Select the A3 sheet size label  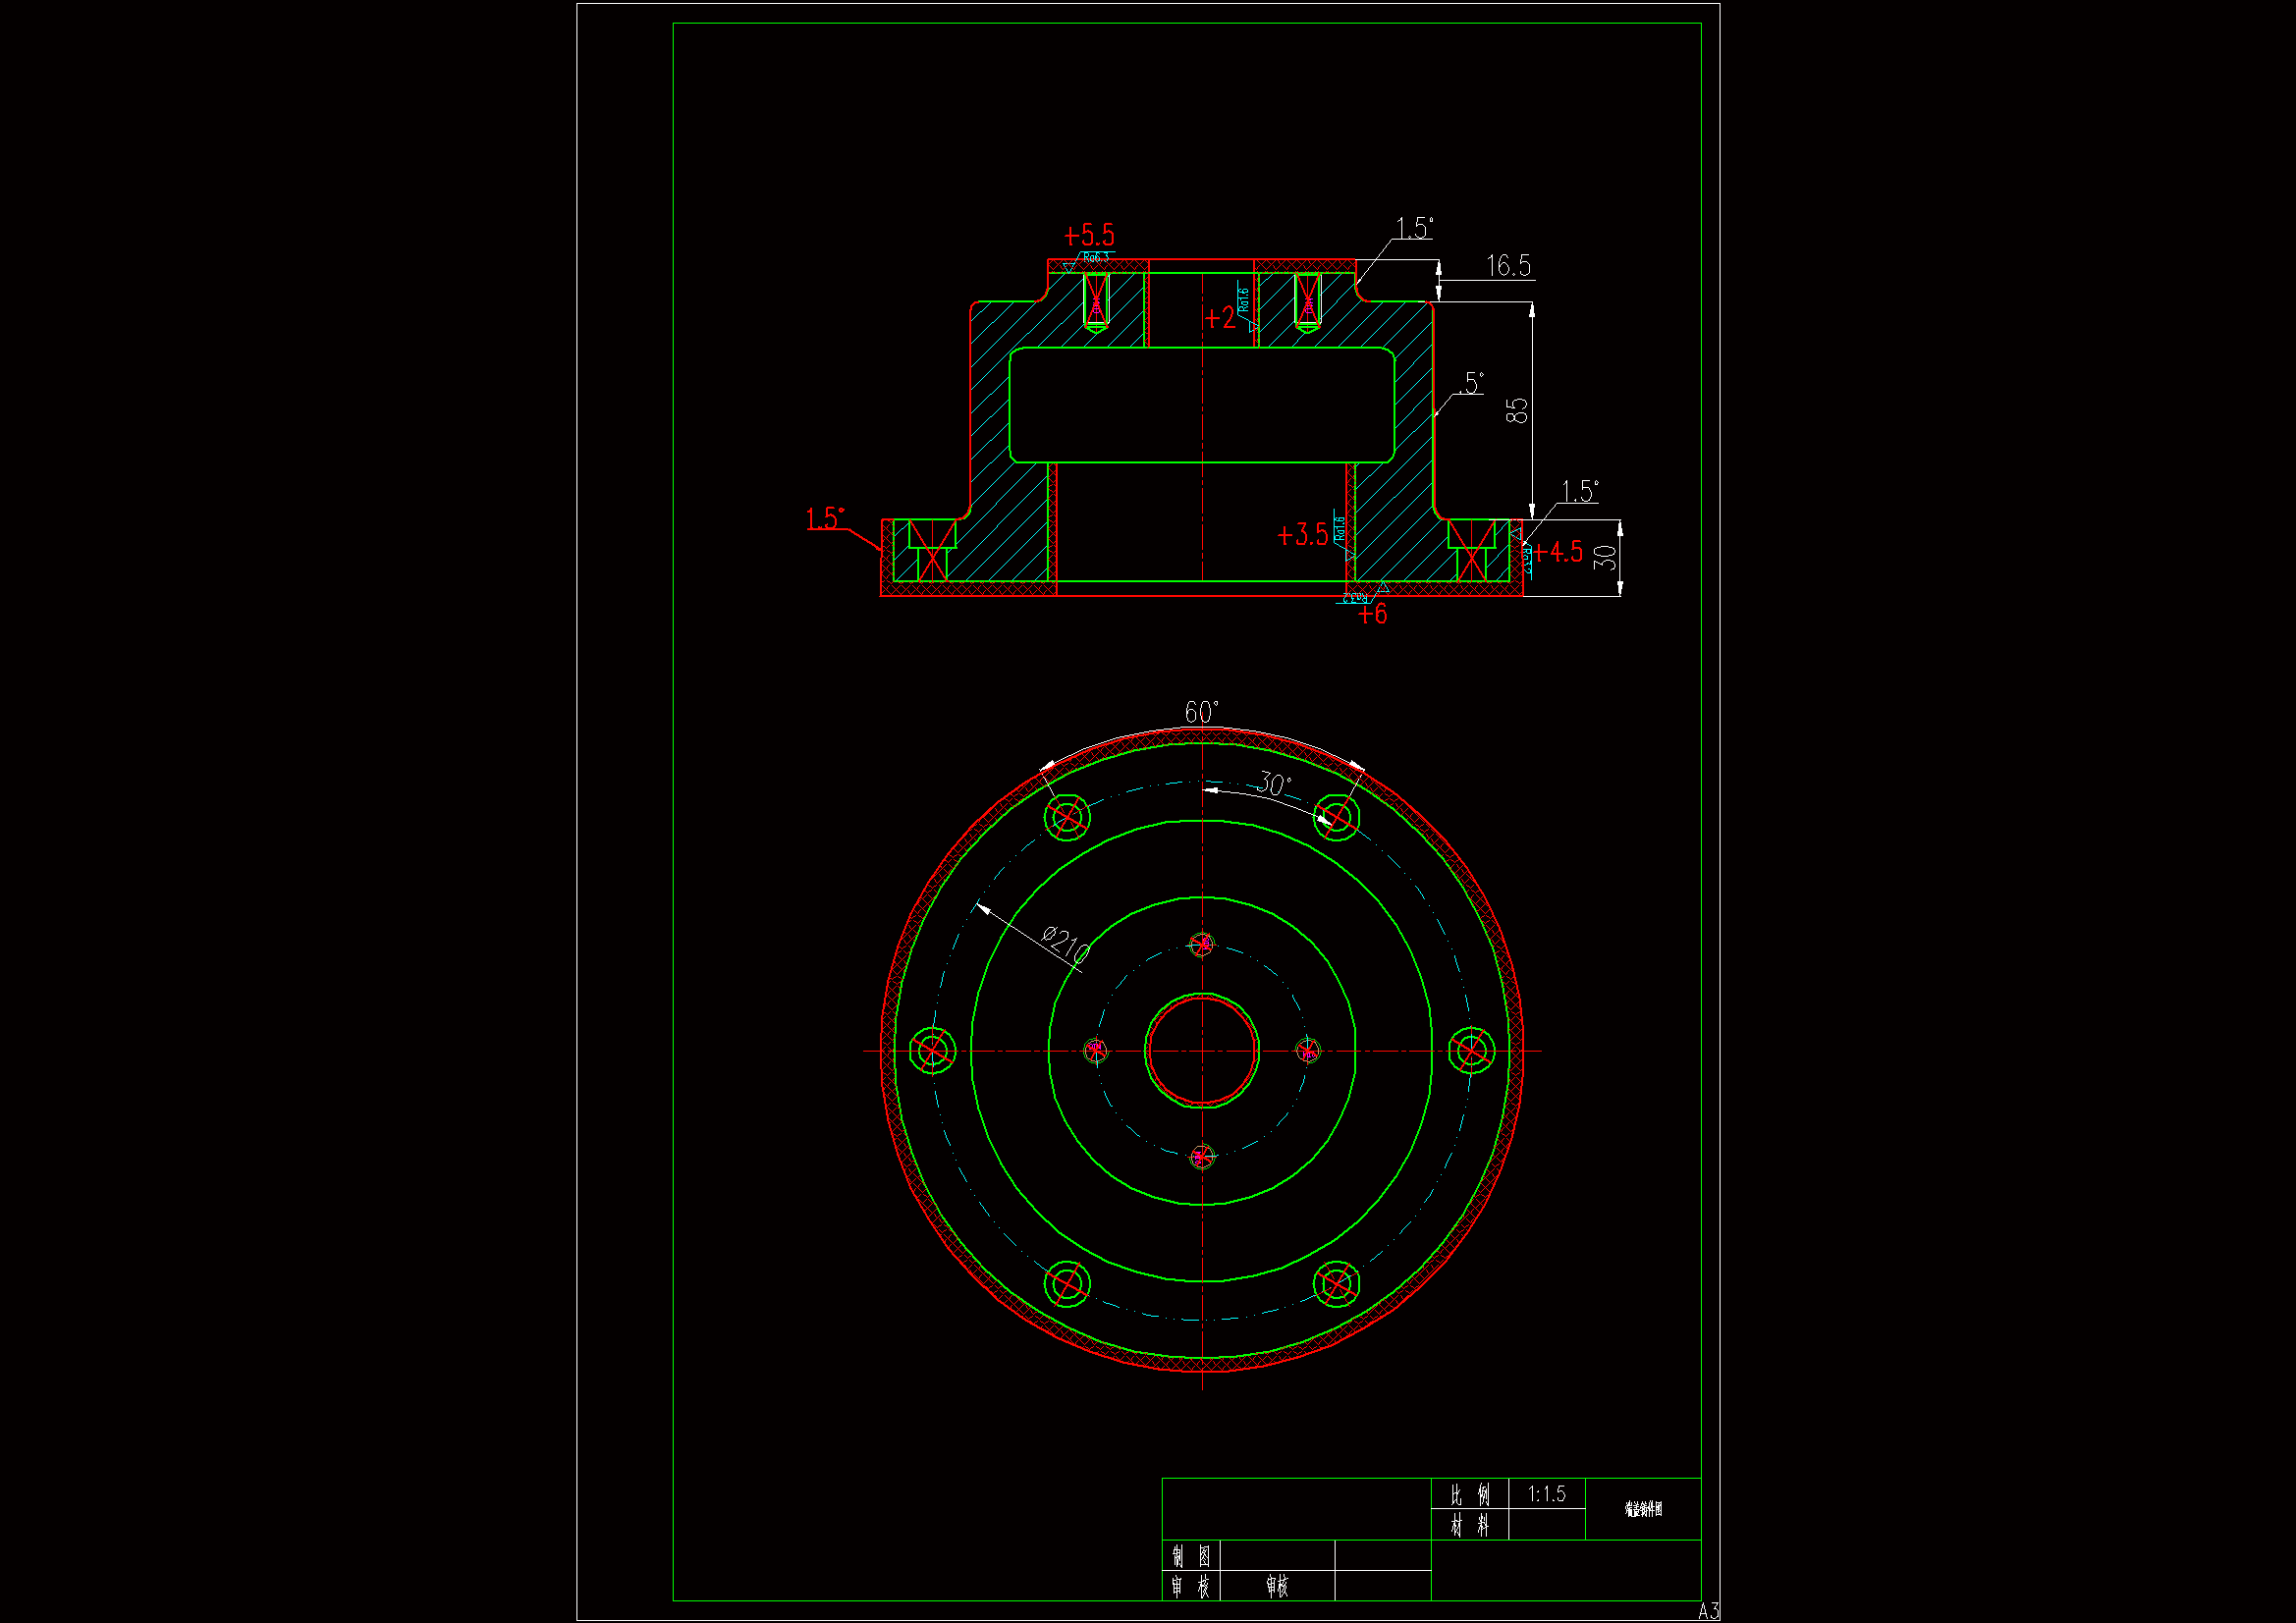1708,1611
